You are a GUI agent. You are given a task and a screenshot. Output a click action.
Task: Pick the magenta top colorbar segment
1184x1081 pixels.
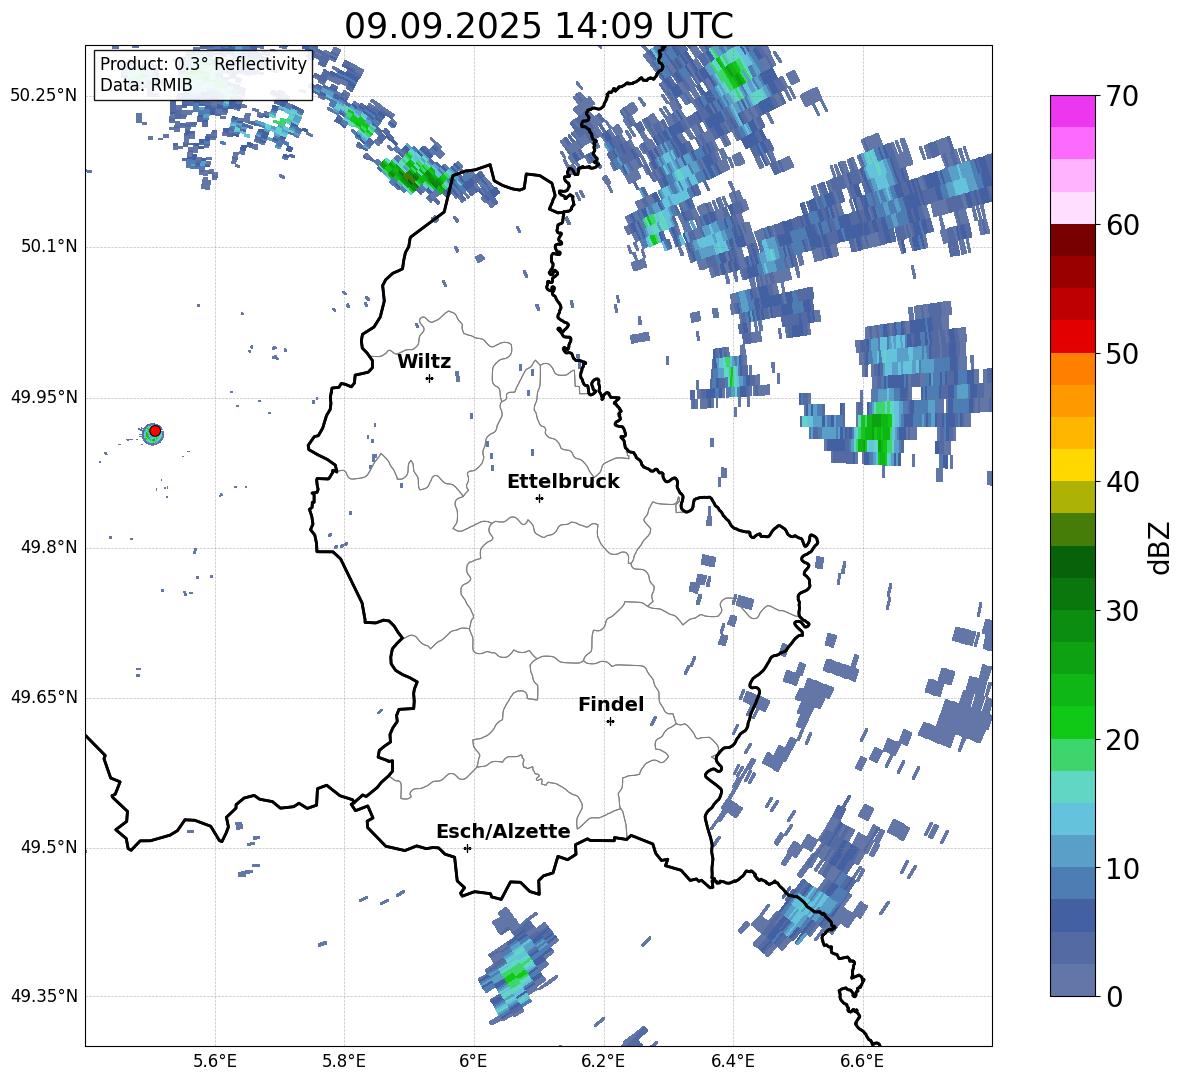(1072, 111)
